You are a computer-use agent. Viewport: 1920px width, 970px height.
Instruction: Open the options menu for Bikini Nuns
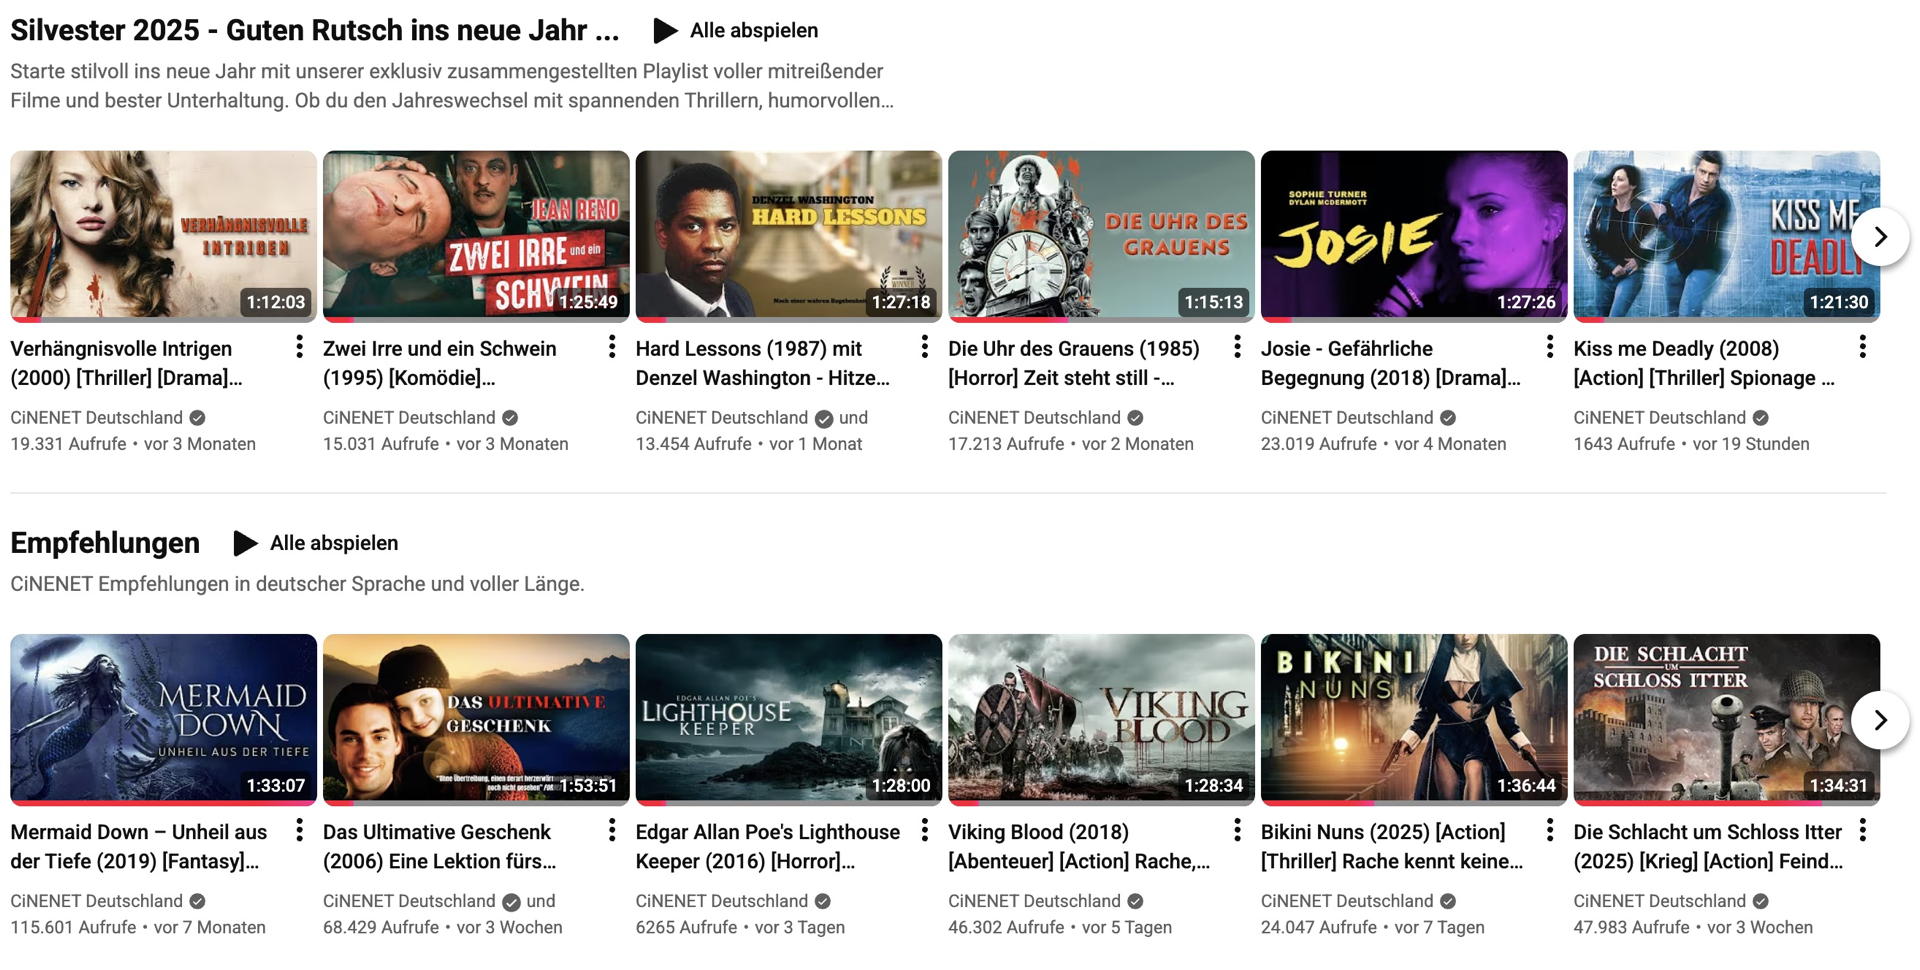[x=1549, y=830]
